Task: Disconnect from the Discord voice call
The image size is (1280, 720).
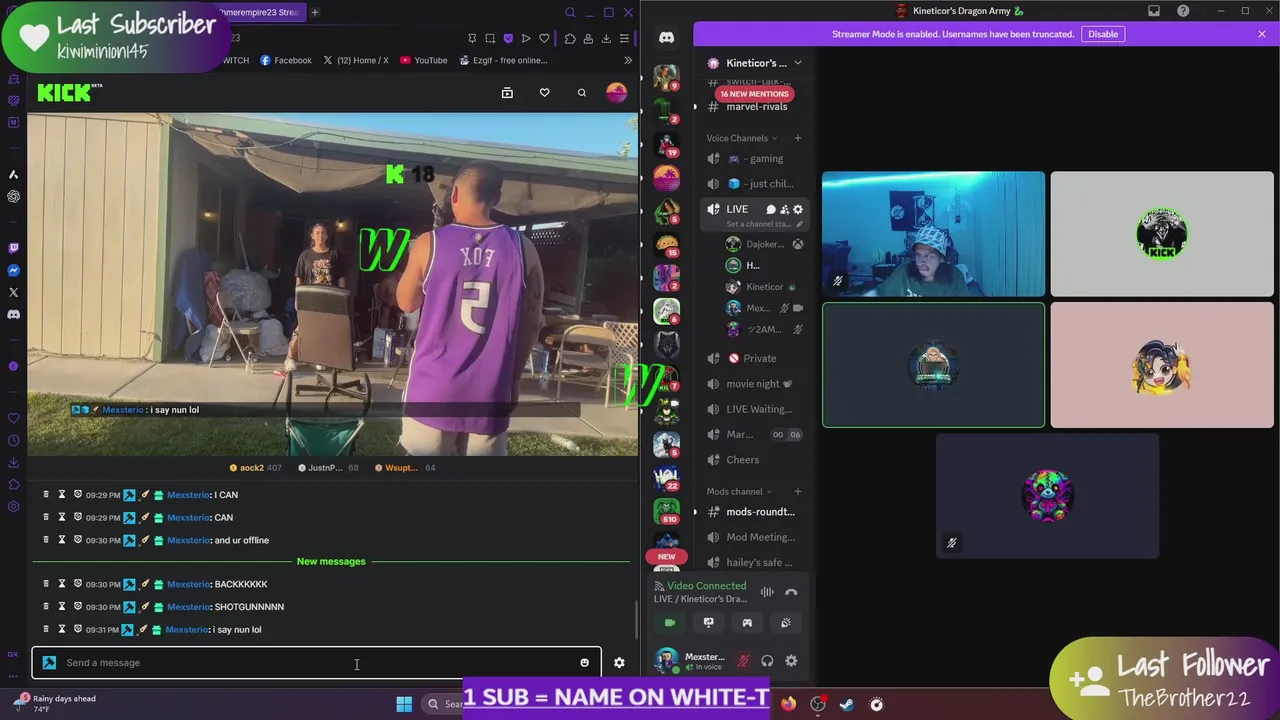Action: click(791, 592)
